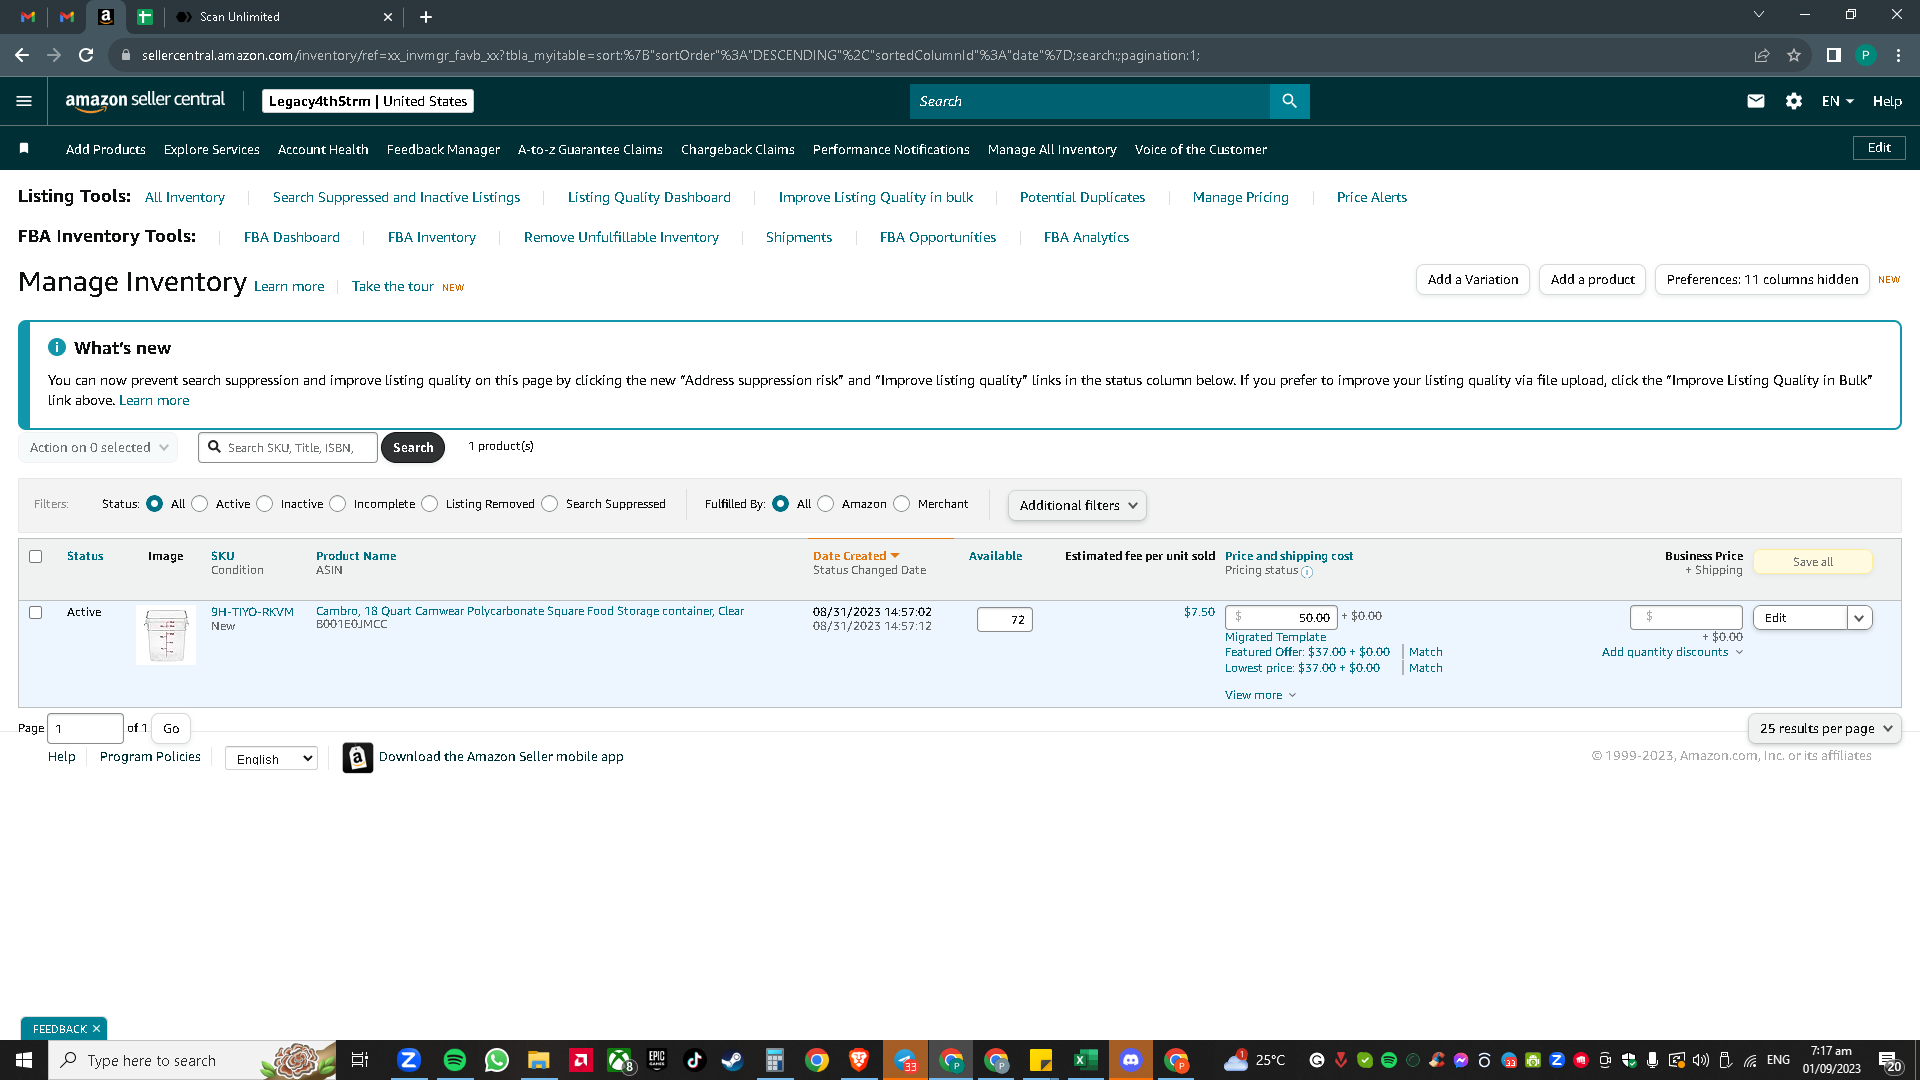Select the Incomplete status radio button

pos(338,504)
